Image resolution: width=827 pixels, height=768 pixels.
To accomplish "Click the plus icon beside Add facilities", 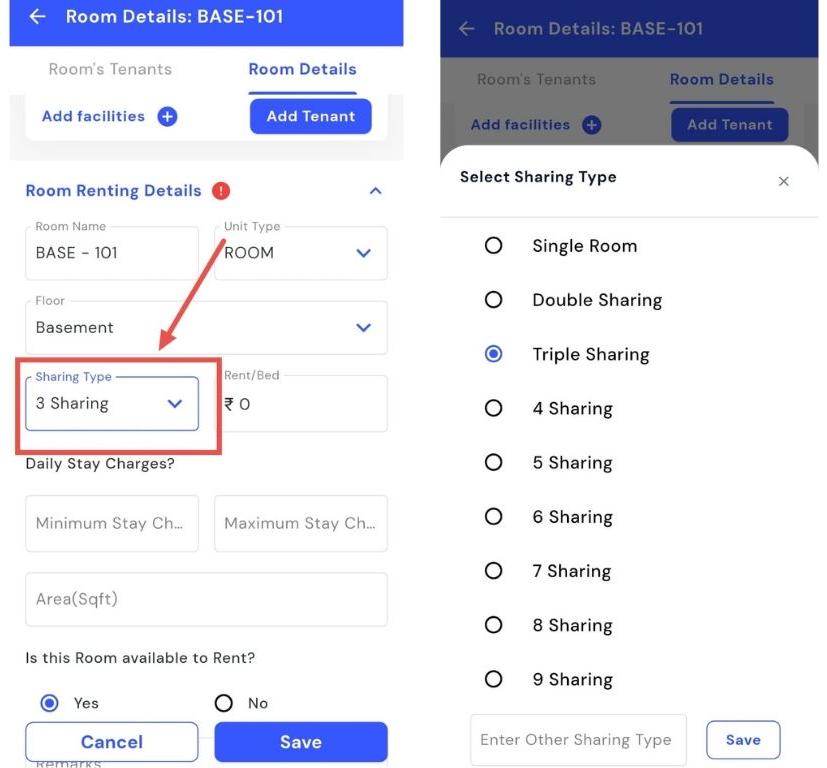I will (x=168, y=117).
